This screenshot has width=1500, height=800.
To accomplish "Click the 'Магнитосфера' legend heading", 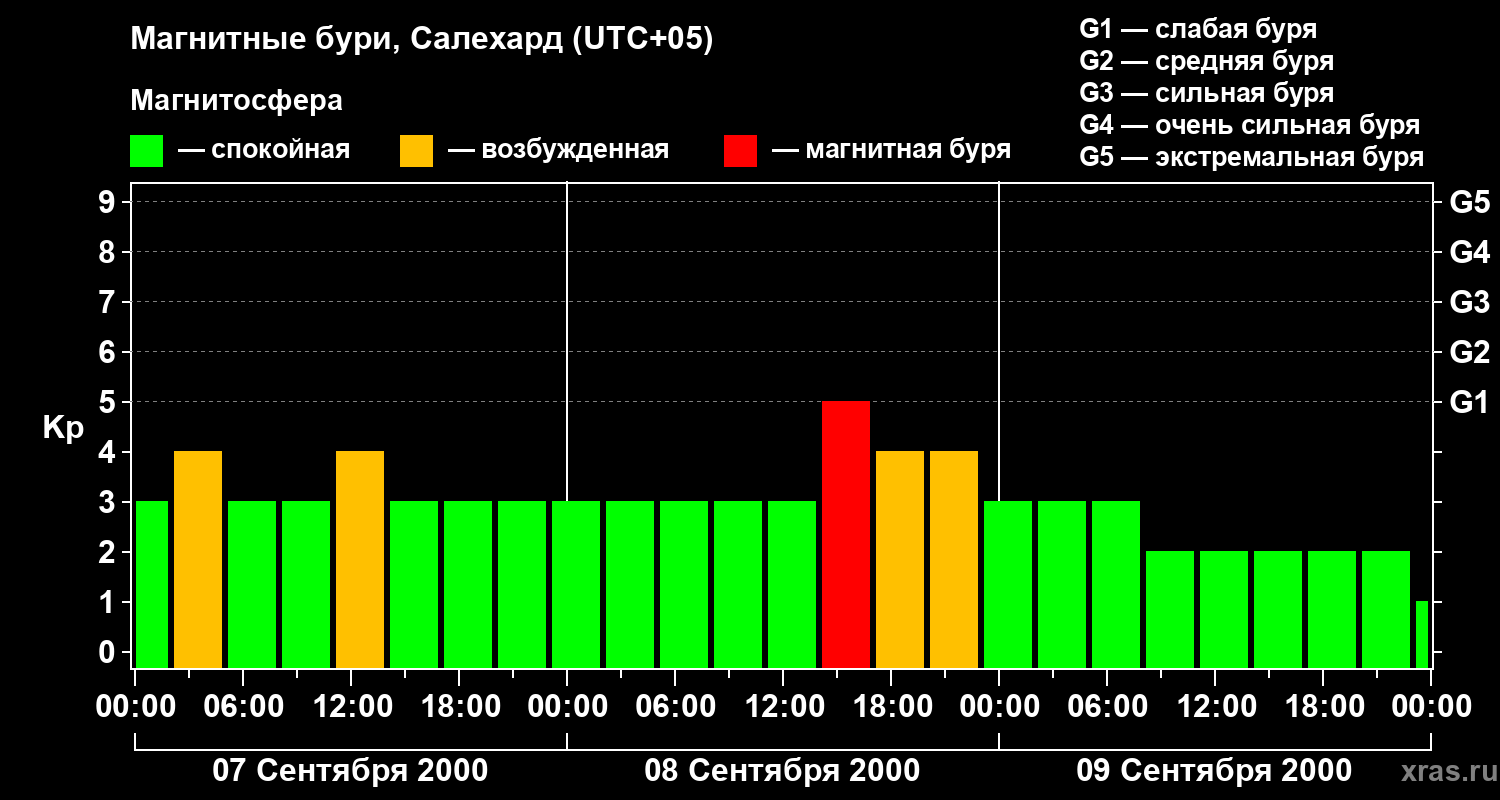I will [x=237, y=101].
